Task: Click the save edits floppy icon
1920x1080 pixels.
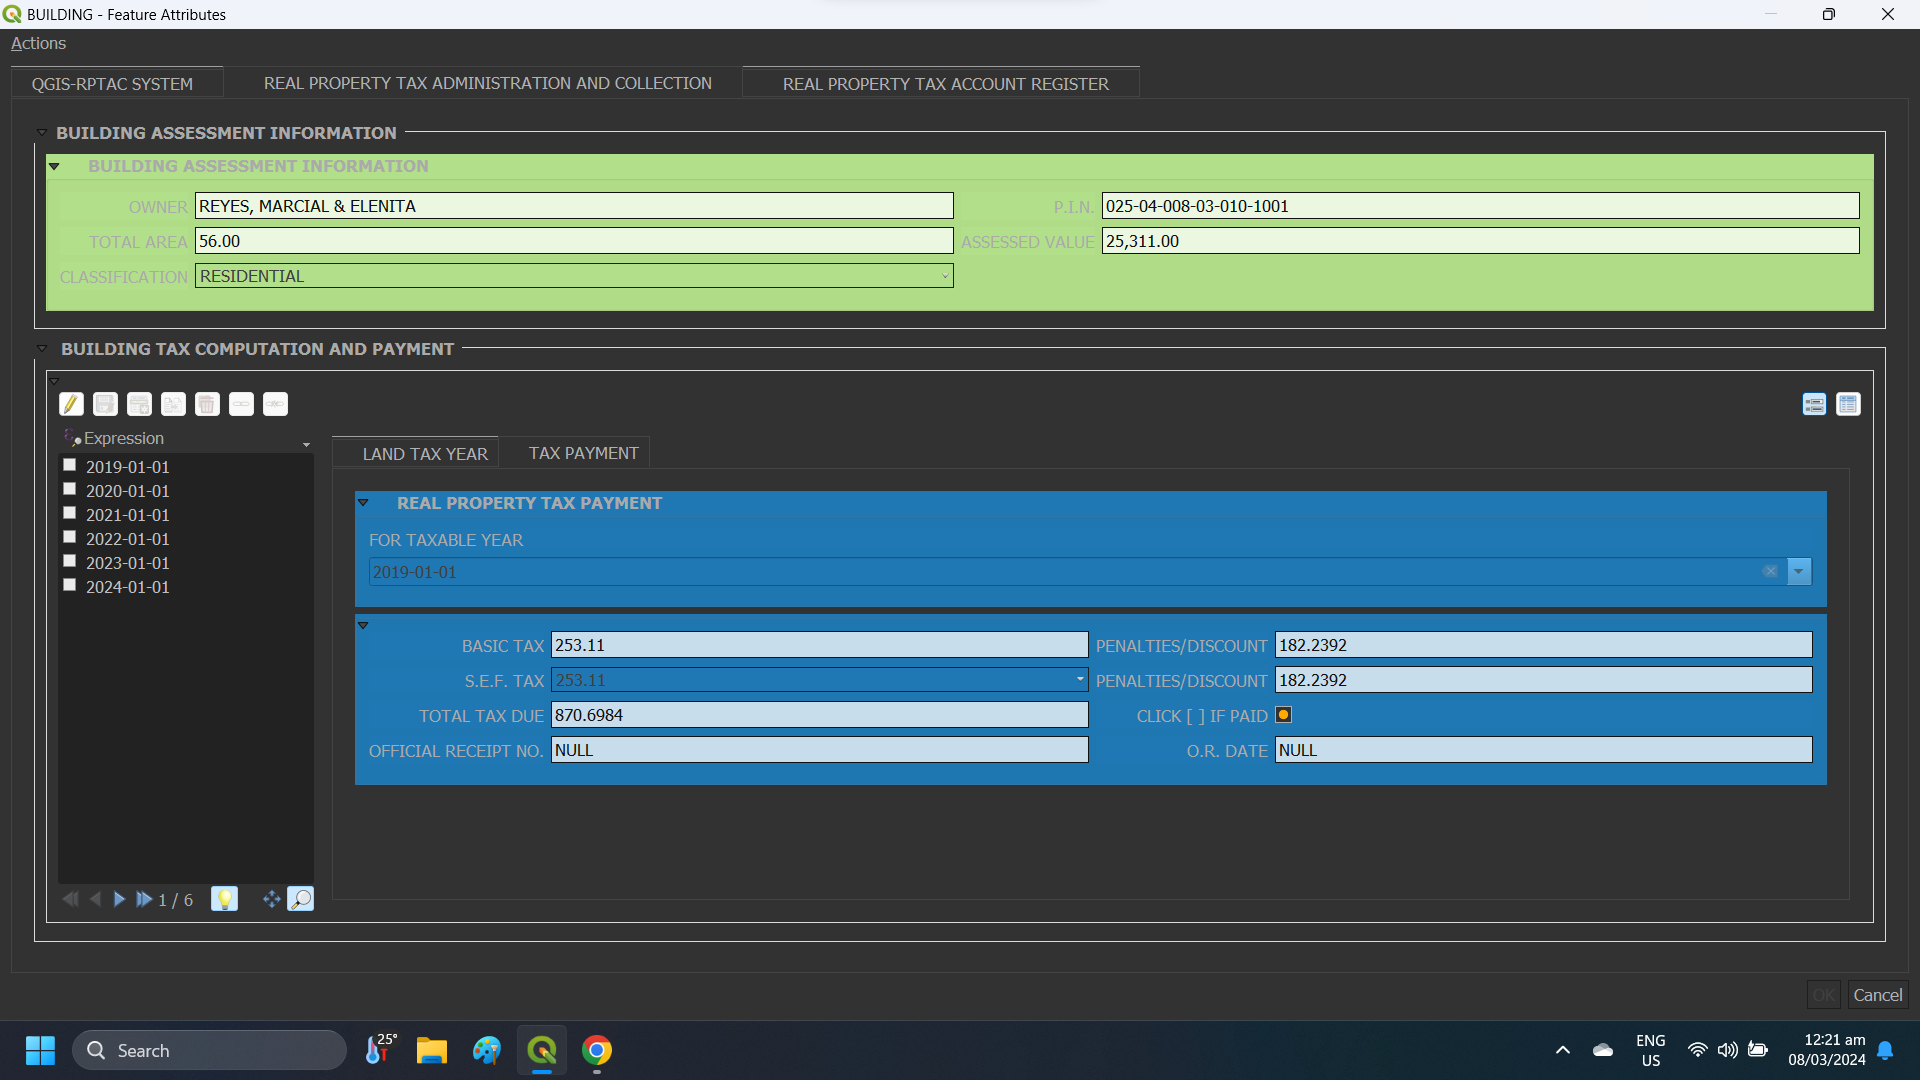Action: pyautogui.click(x=105, y=404)
